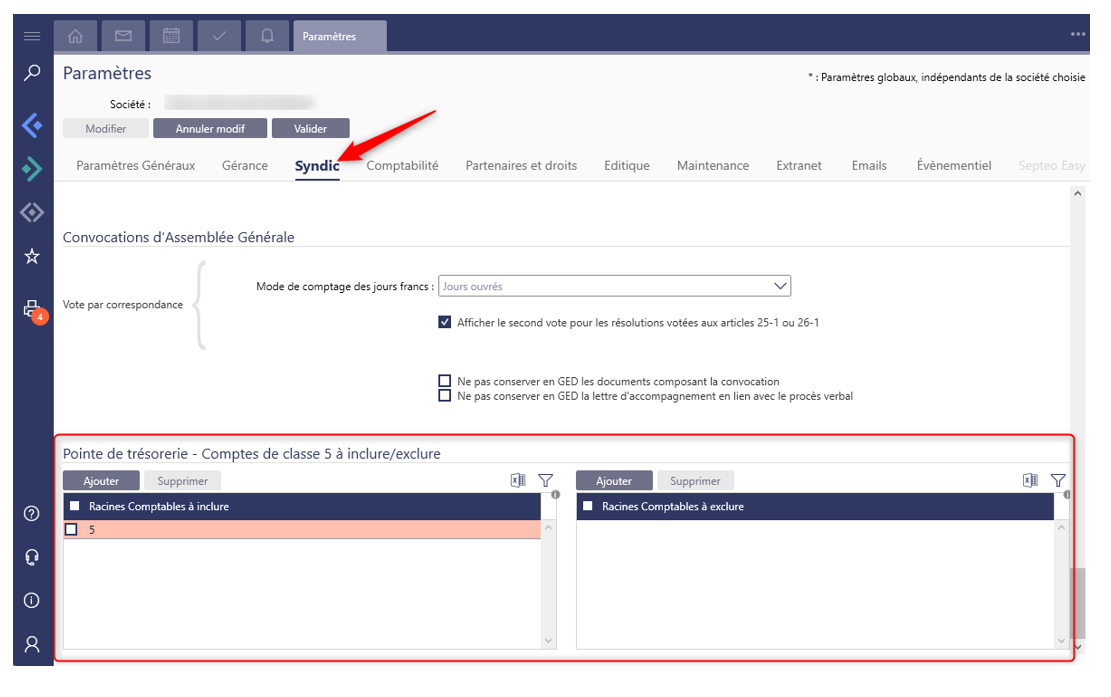The height and width of the screenshot is (697, 1111).
Task: Click the Annuler modif button
Action: coord(210,129)
